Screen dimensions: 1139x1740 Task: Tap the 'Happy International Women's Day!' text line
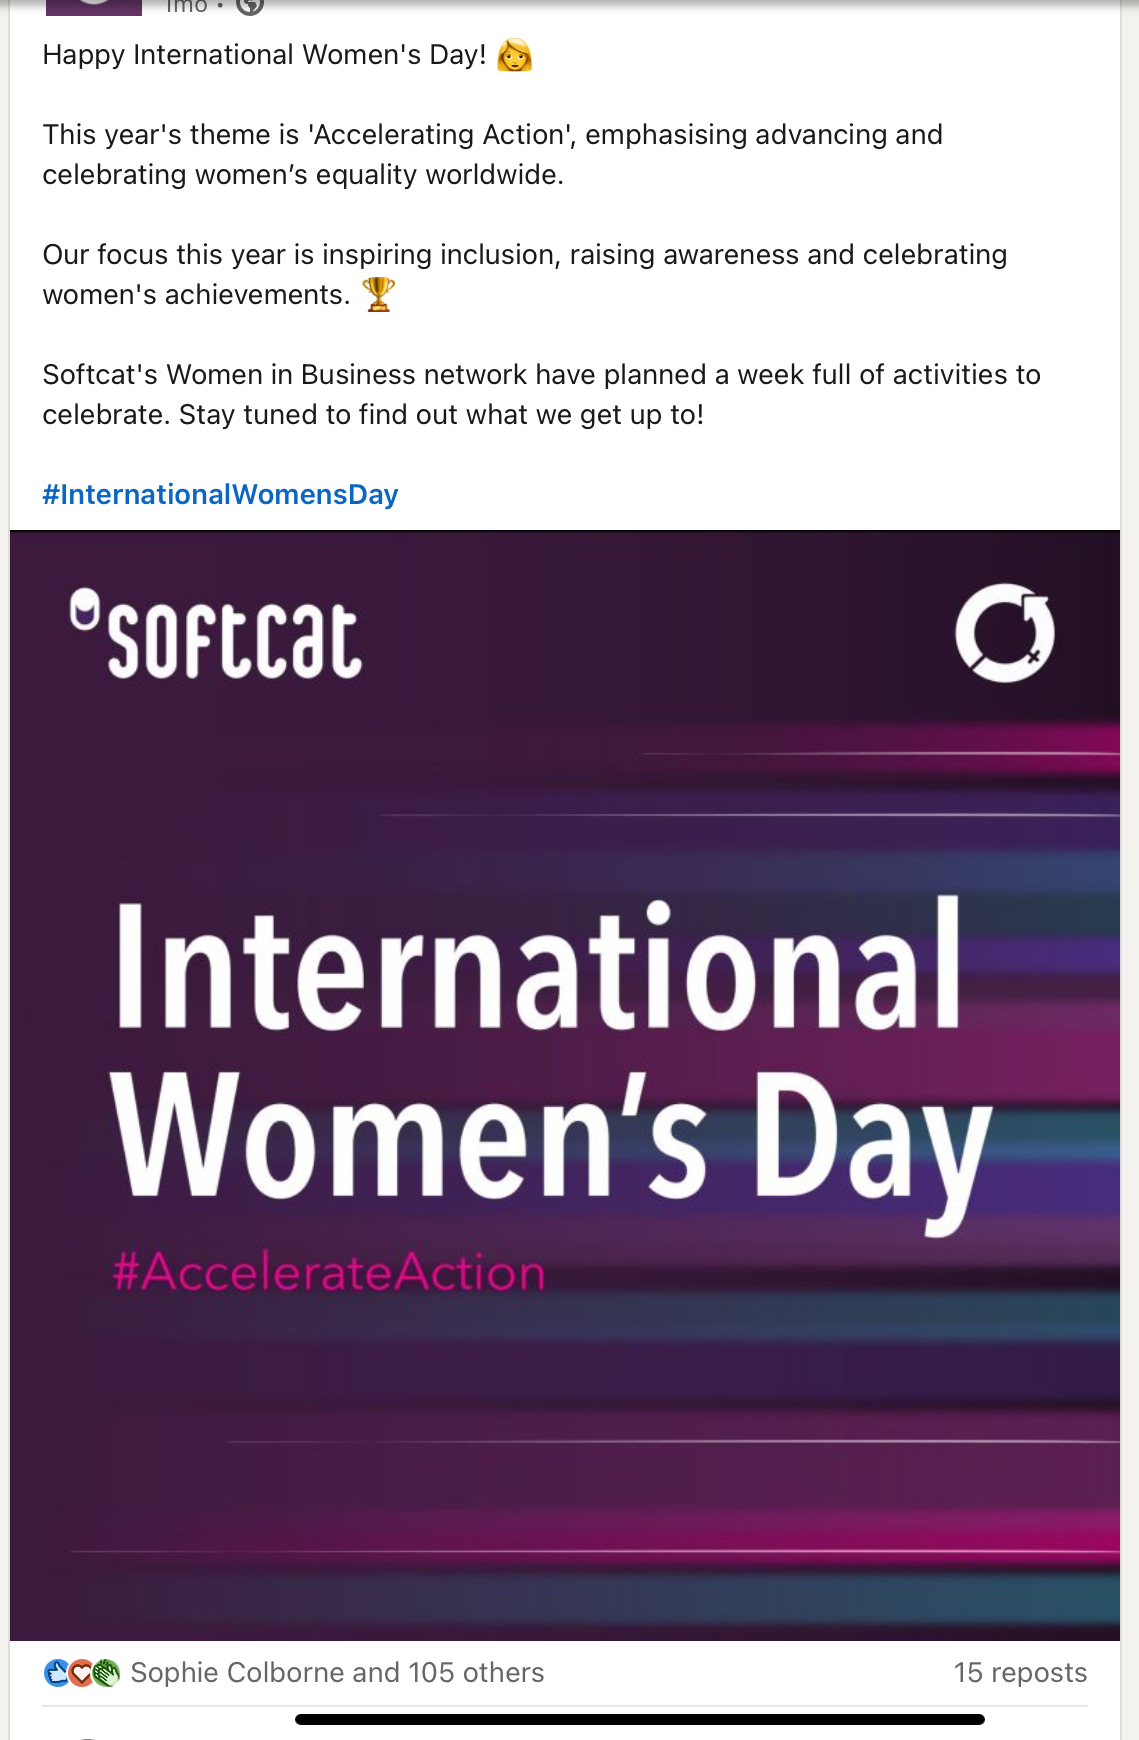(264, 55)
